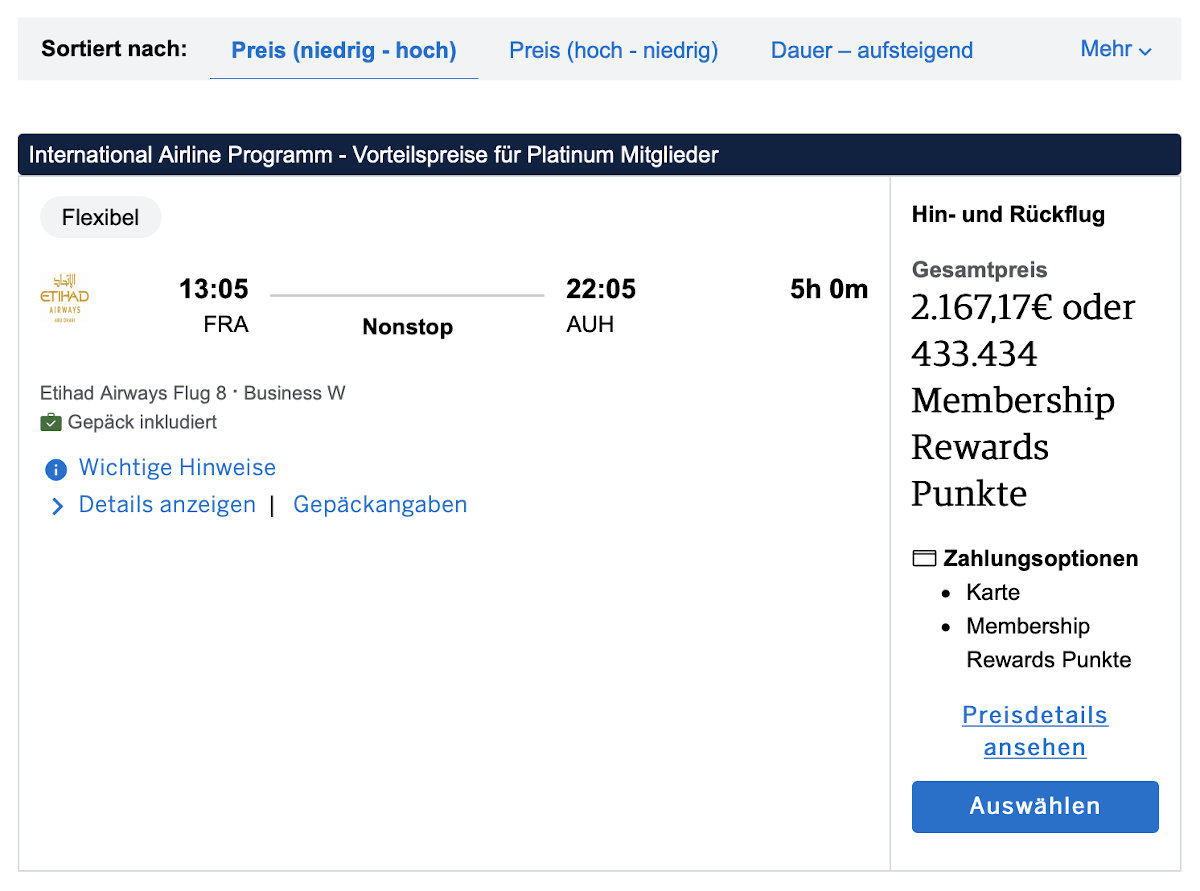Click the International Airline Programm header banner
This screenshot has height=891, width=1200.
click(599, 155)
